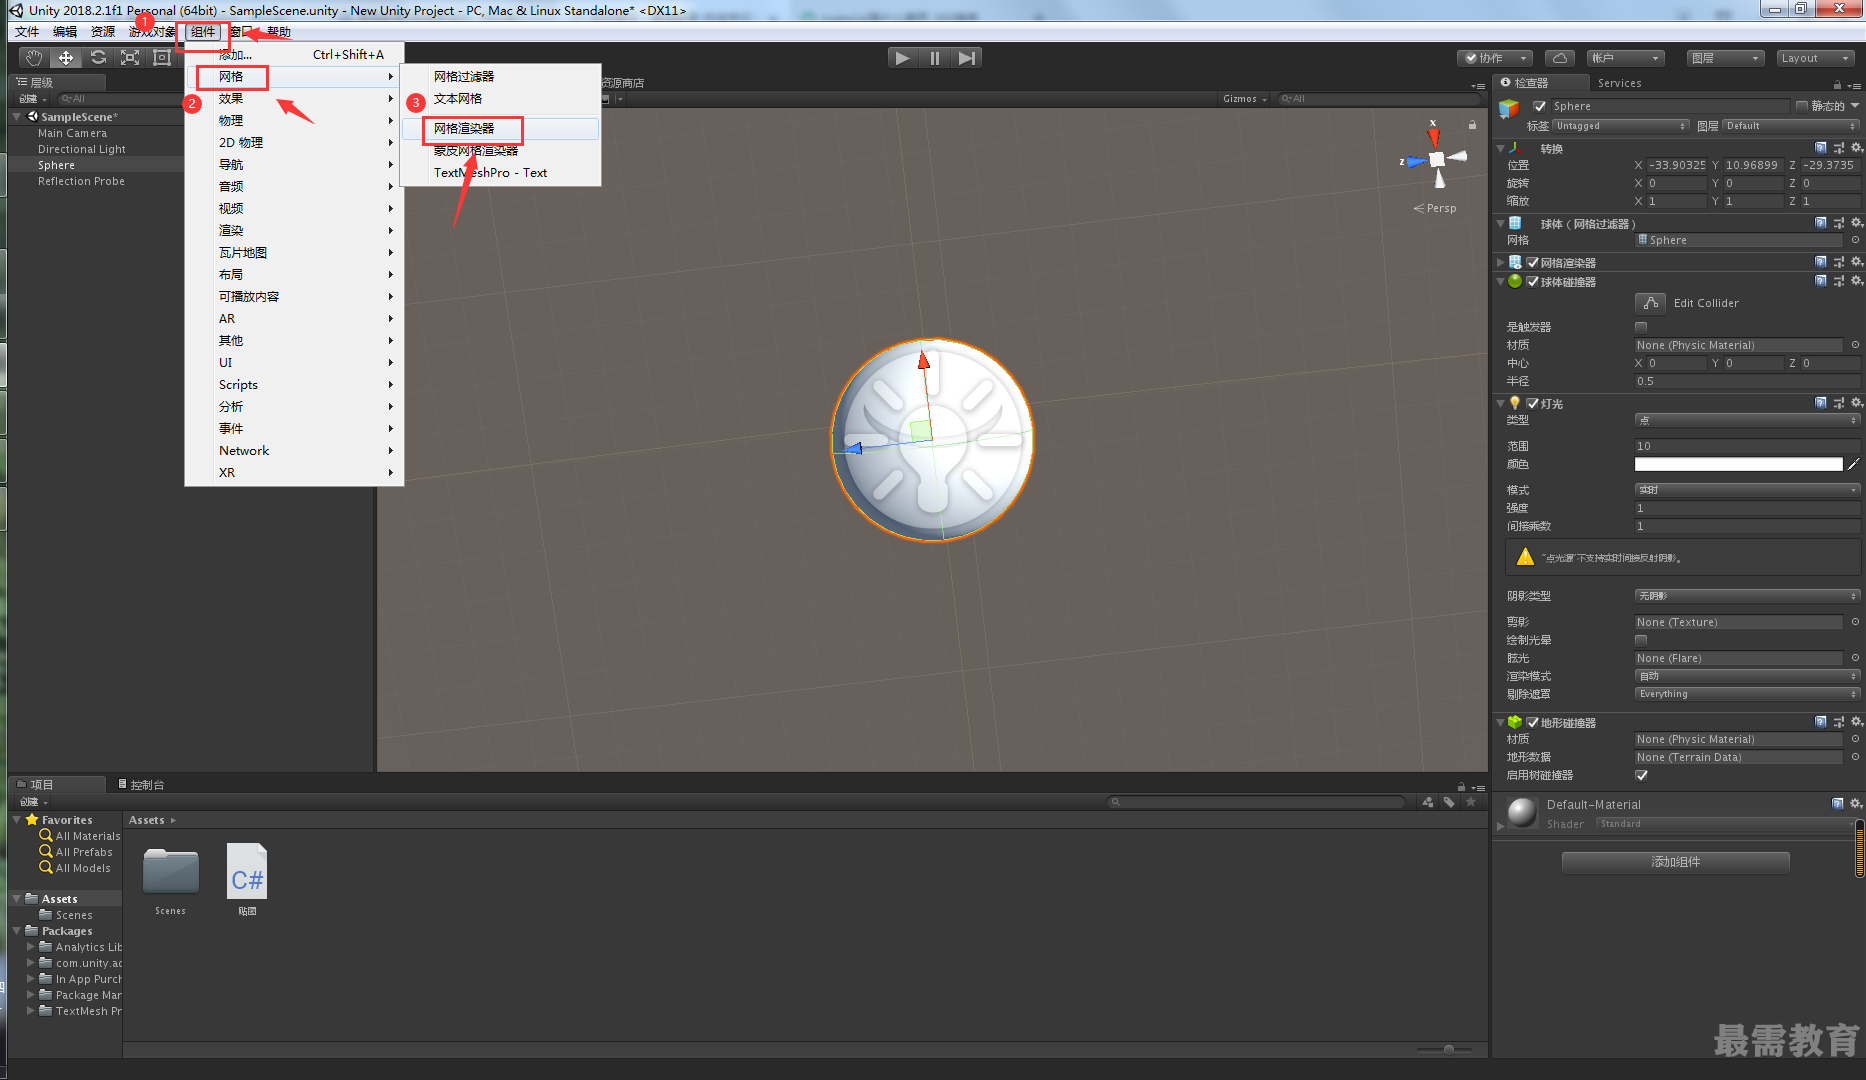Open the Edit menu
This screenshot has height=1080, width=1866.
(x=65, y=32)
